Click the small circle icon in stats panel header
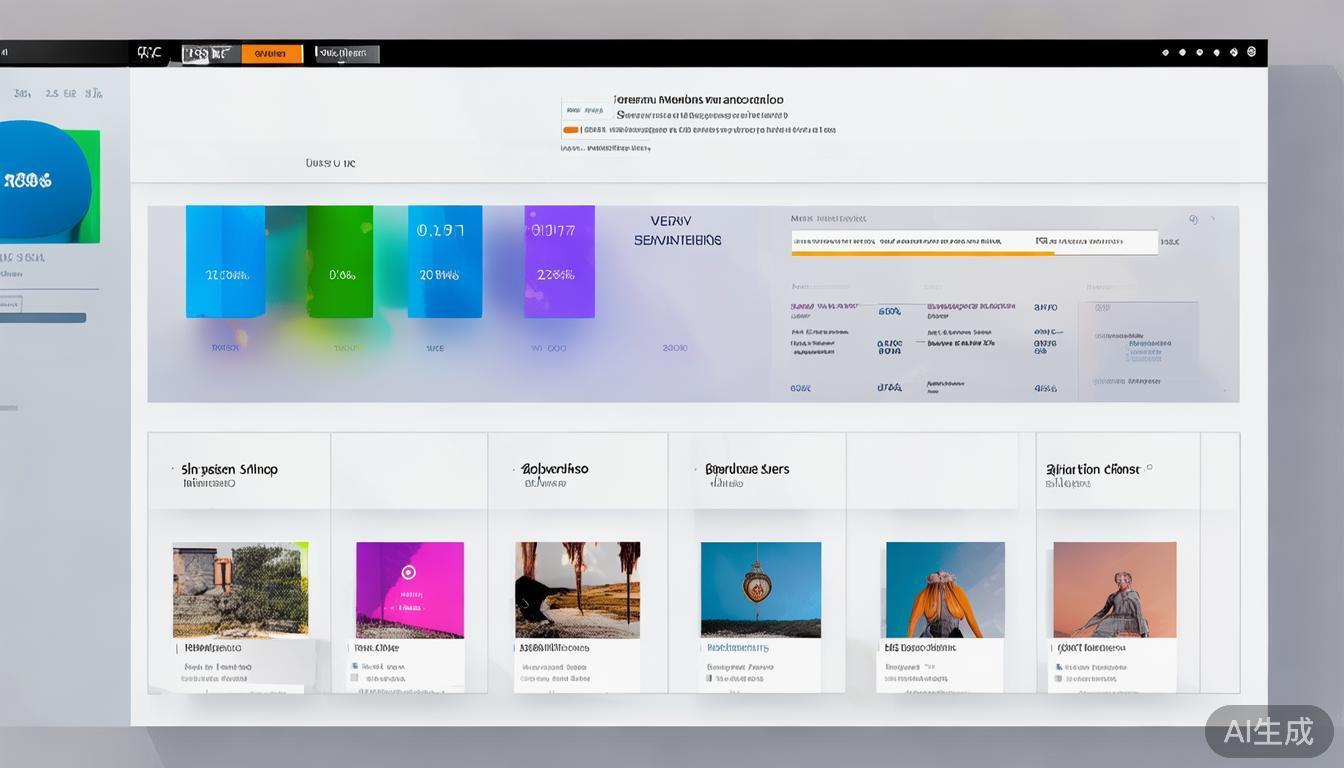The image size is (1344, 768). [1193, 219]
